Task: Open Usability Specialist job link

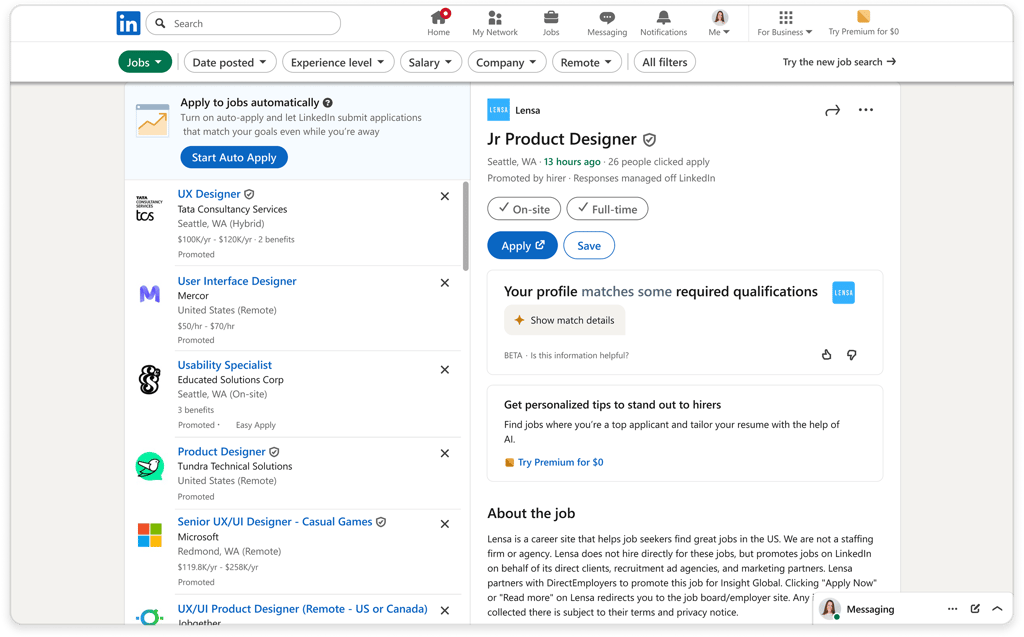Action: [225, 365]
